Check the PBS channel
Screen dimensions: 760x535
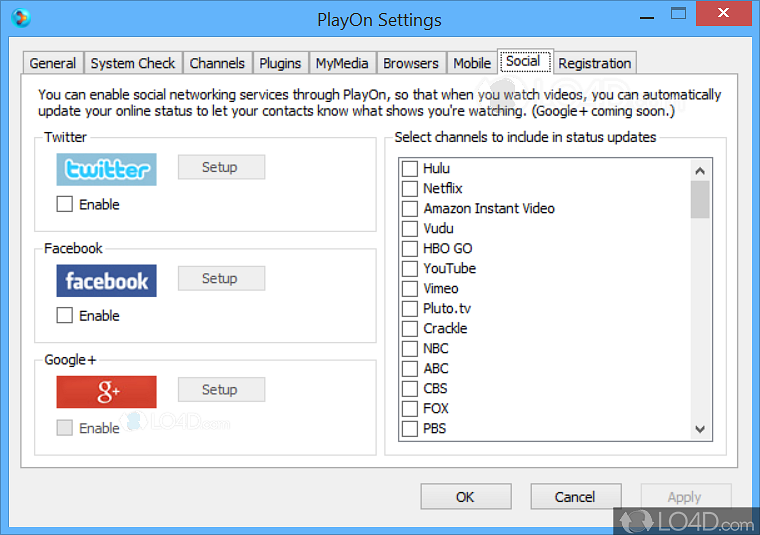pyautogui.click(x=410, y=429)
